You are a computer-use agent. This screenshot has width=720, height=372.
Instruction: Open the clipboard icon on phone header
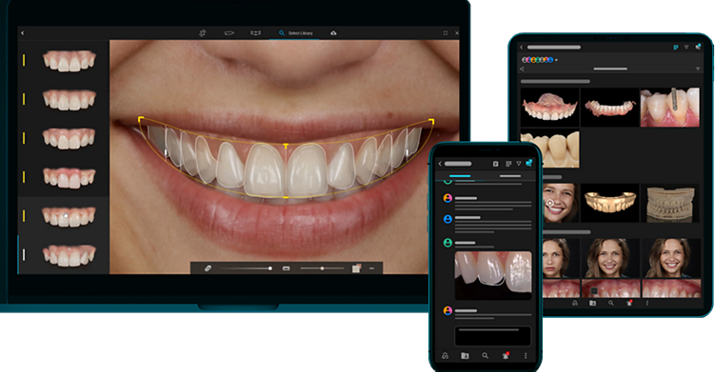pos(495,163)
